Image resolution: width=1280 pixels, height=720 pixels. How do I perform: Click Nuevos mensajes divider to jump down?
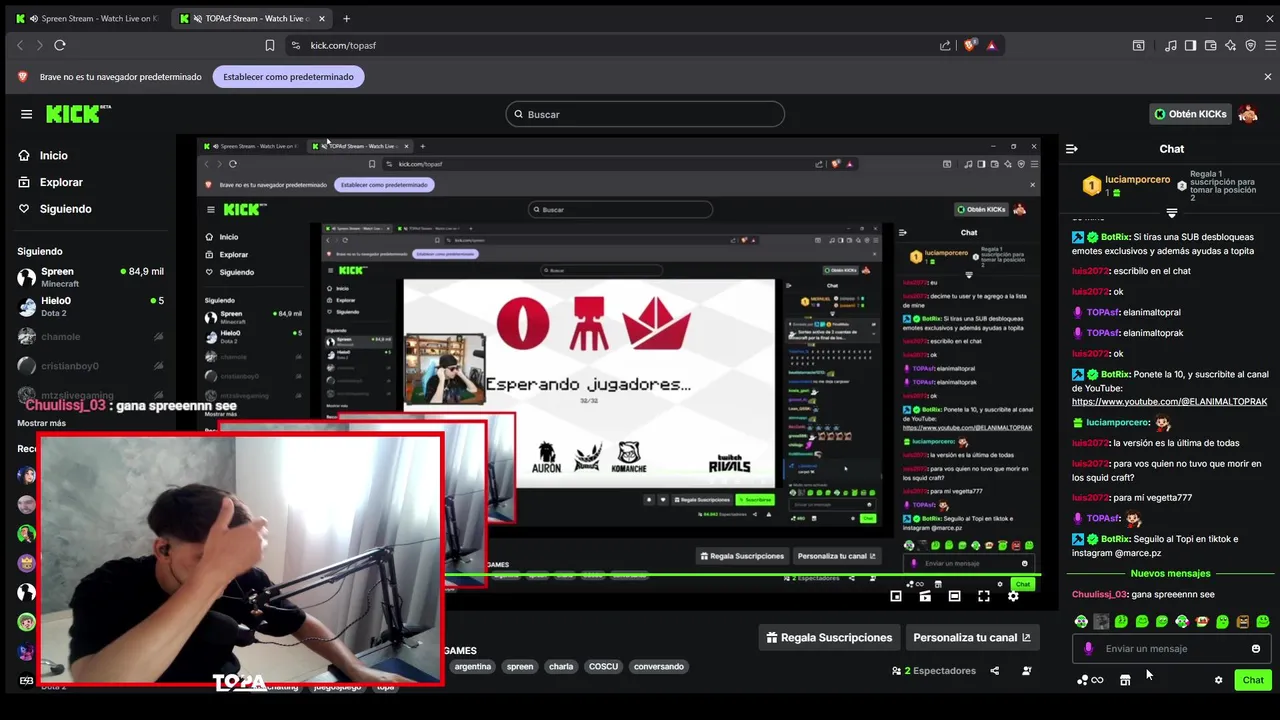(x=1171, y=574)
